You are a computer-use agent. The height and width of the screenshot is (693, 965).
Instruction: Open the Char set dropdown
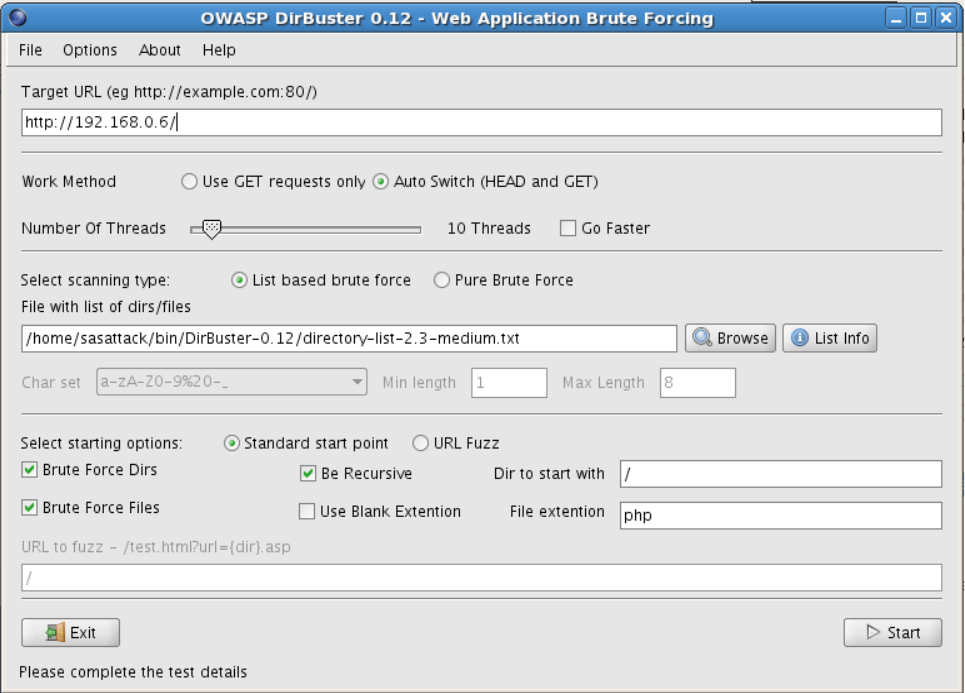click(x=231, y=382)
